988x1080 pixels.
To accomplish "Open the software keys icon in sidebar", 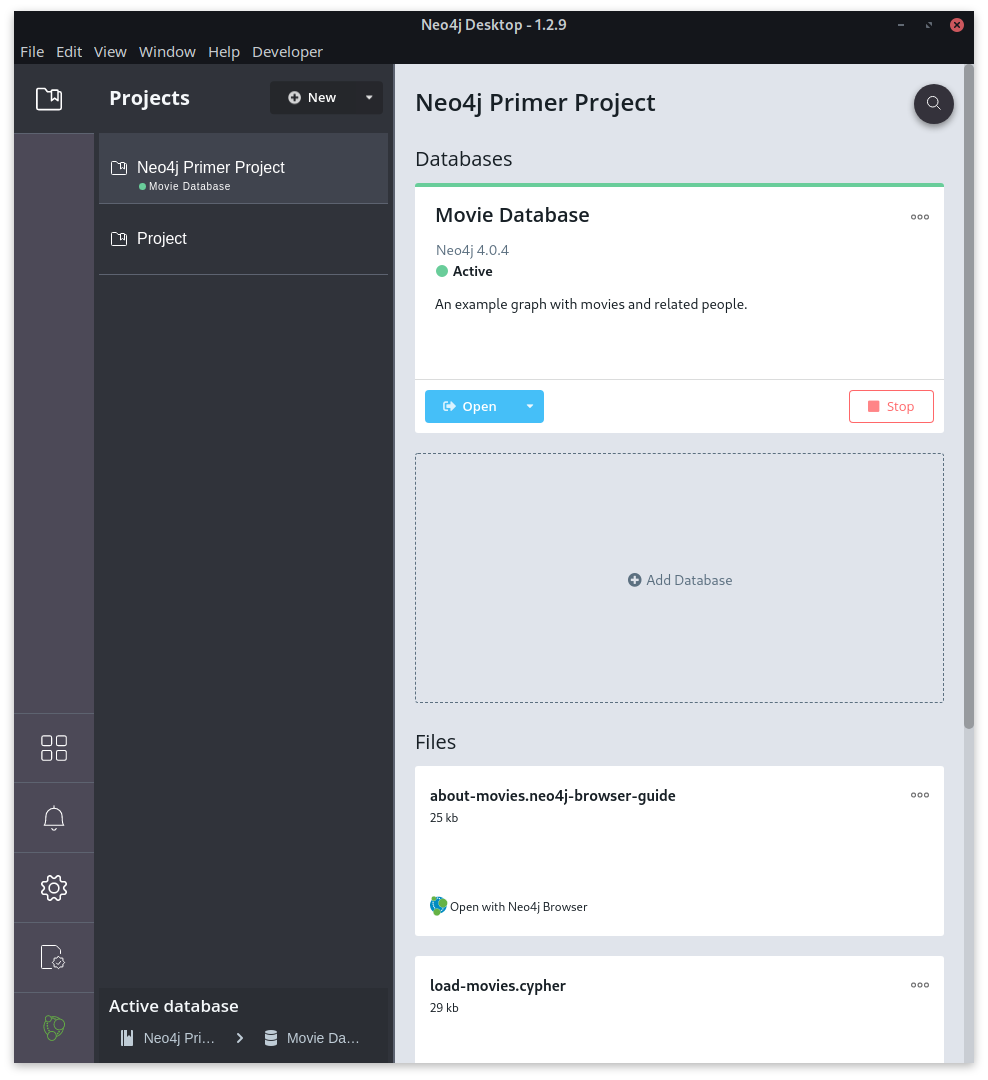I will [x=54, y=957].
